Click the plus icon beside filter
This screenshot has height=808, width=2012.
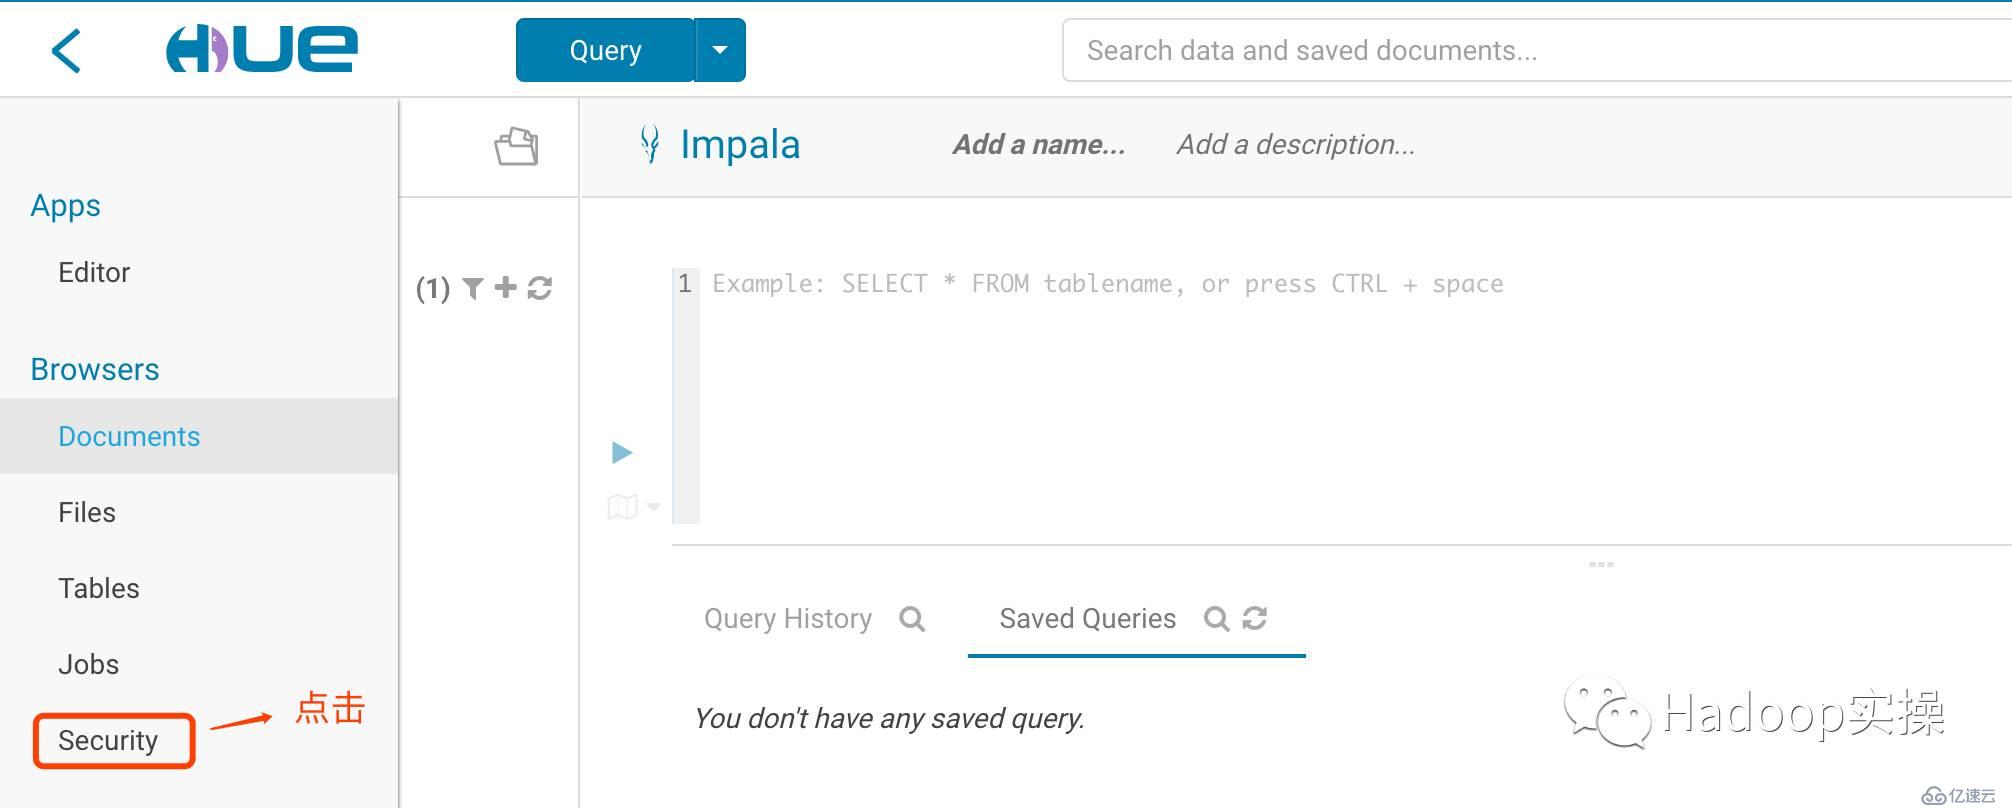point(506,288)
